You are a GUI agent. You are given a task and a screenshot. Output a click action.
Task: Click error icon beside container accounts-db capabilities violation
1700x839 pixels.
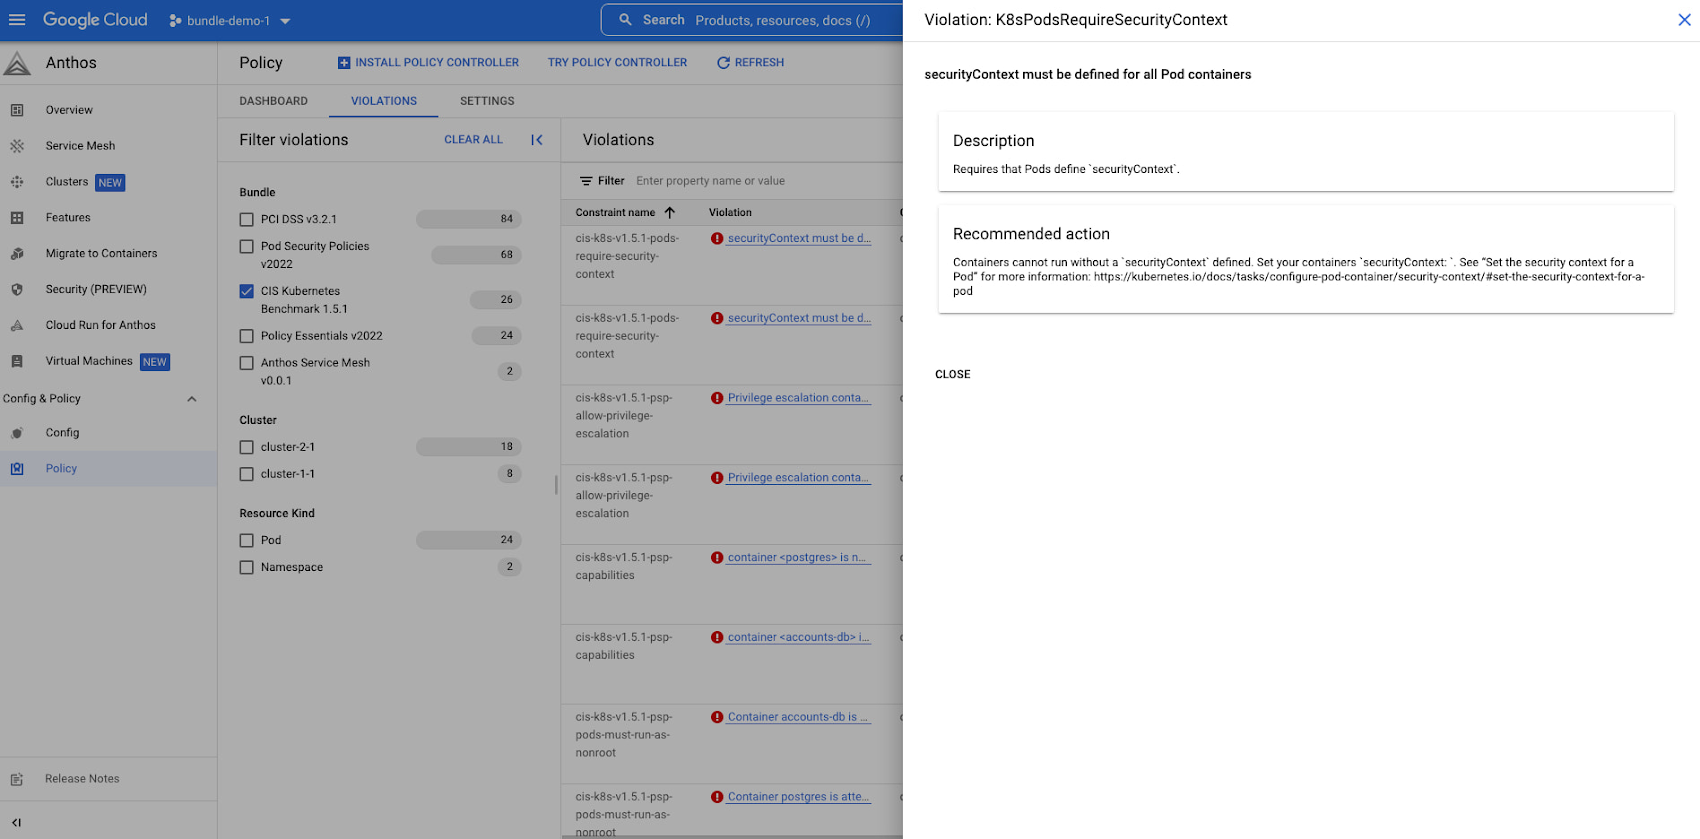[x=717, y=638]
